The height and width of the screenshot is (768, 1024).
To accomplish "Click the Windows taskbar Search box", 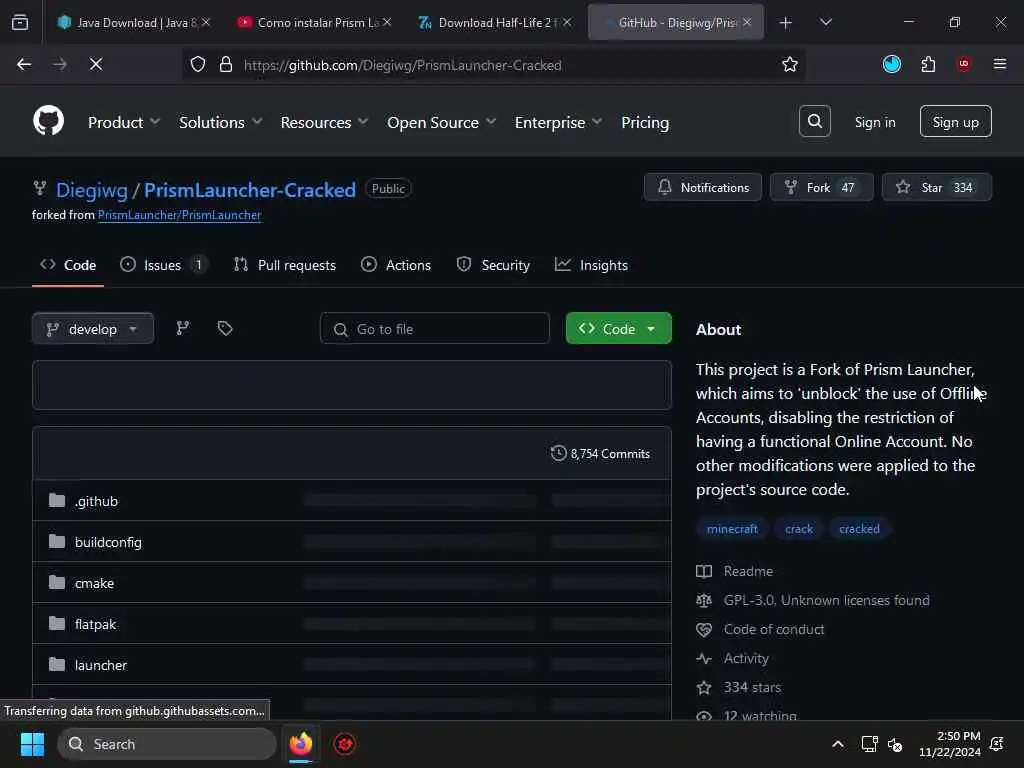I will [167, 744].
